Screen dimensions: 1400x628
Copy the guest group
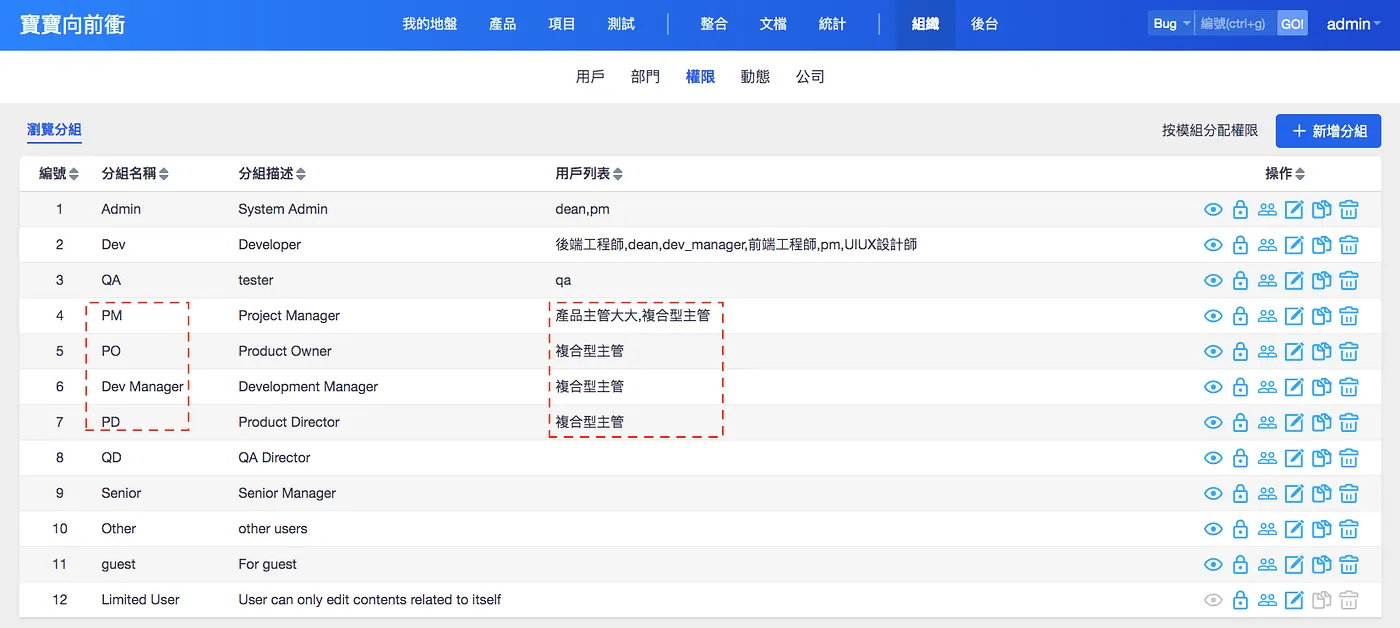pyautogui.click(x=1321, y=565)
